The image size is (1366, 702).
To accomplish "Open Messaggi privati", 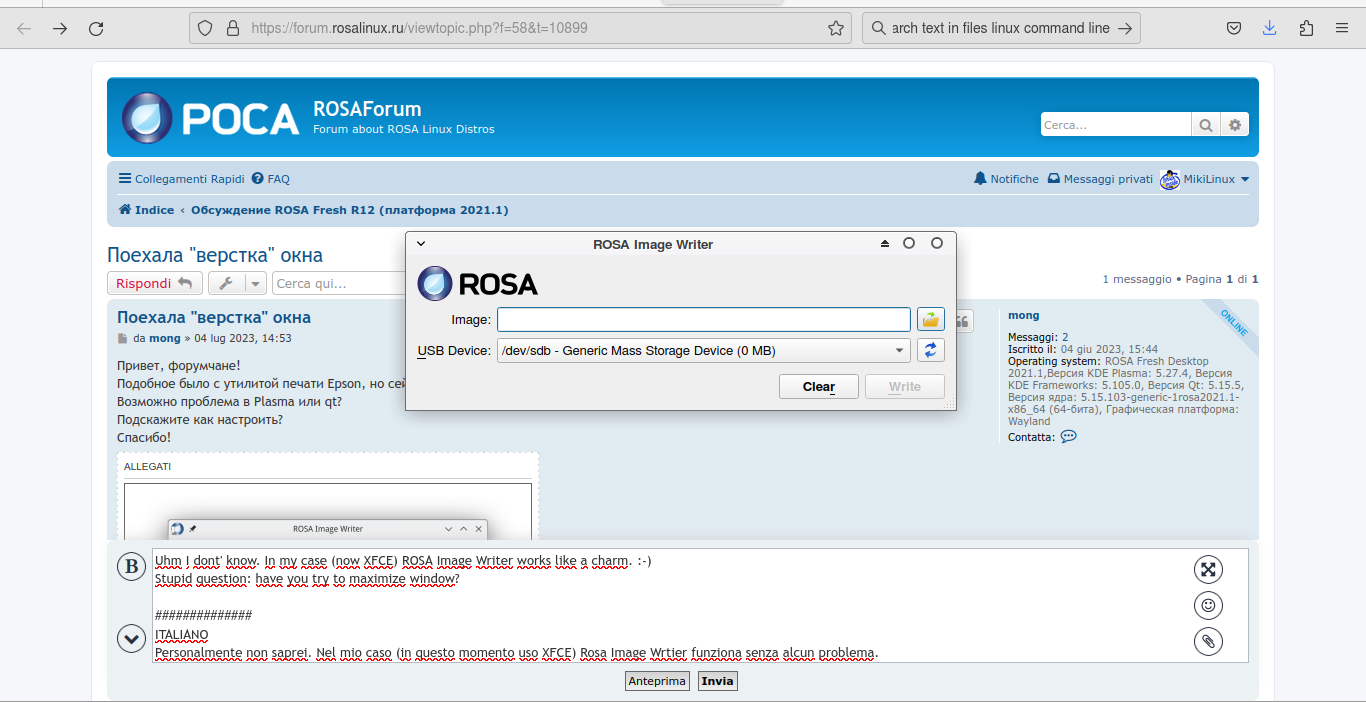I will pyautogui.click(x=1100, y=179).
